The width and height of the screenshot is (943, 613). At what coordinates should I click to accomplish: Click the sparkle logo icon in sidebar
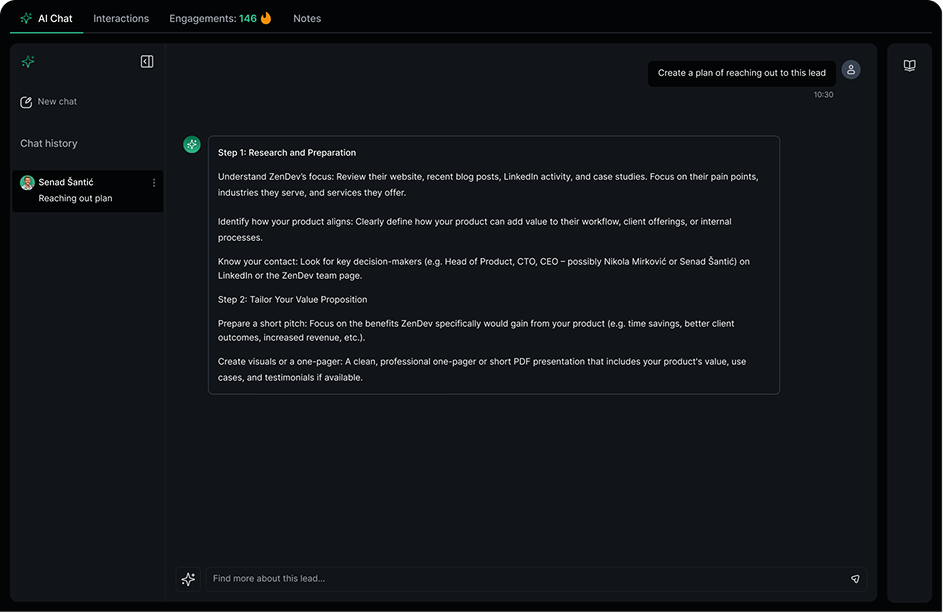point(28,62)
